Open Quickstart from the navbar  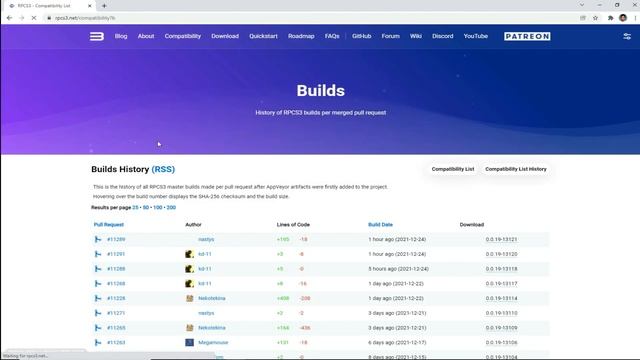(x=263, y=36)
